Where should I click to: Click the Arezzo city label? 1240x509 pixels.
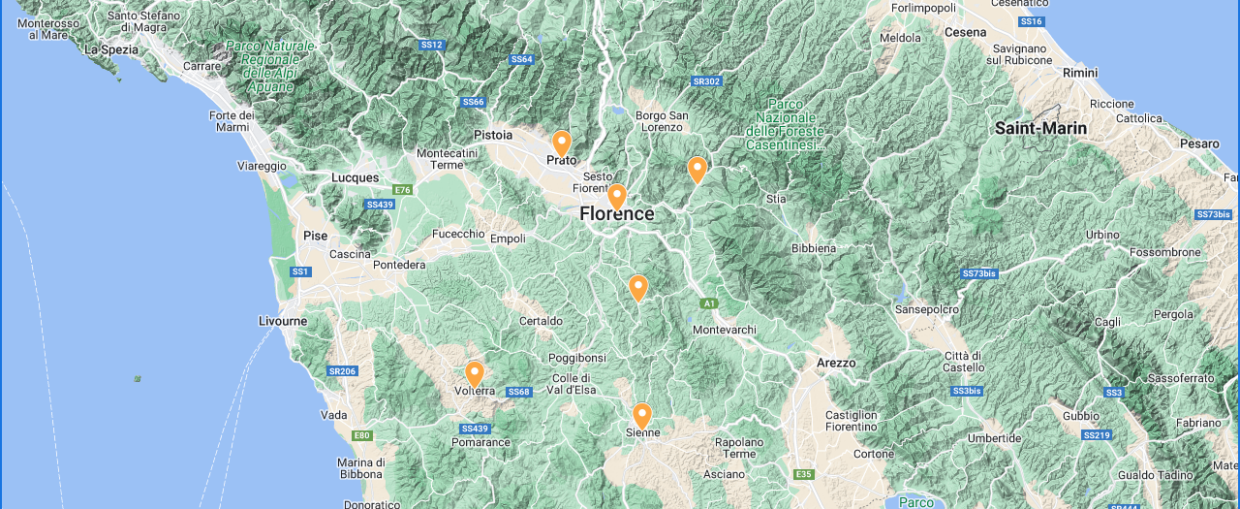836,362
